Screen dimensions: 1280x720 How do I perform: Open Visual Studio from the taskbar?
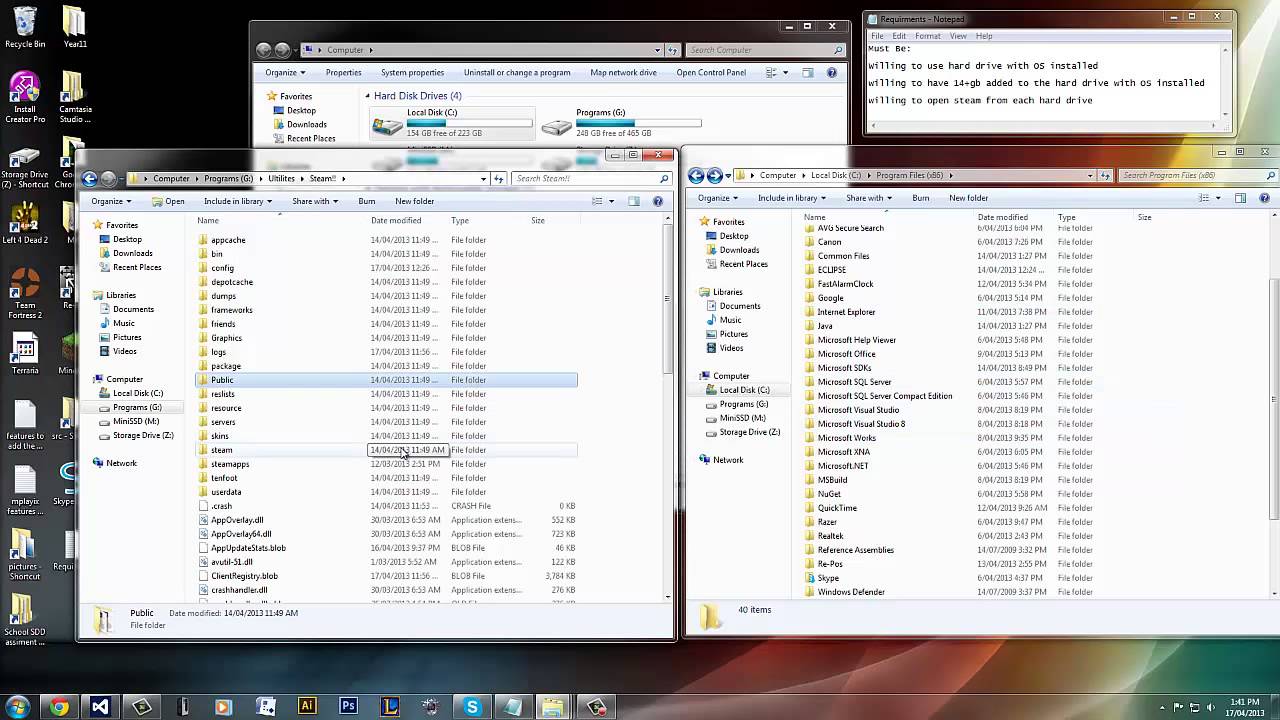click(100, 707)
